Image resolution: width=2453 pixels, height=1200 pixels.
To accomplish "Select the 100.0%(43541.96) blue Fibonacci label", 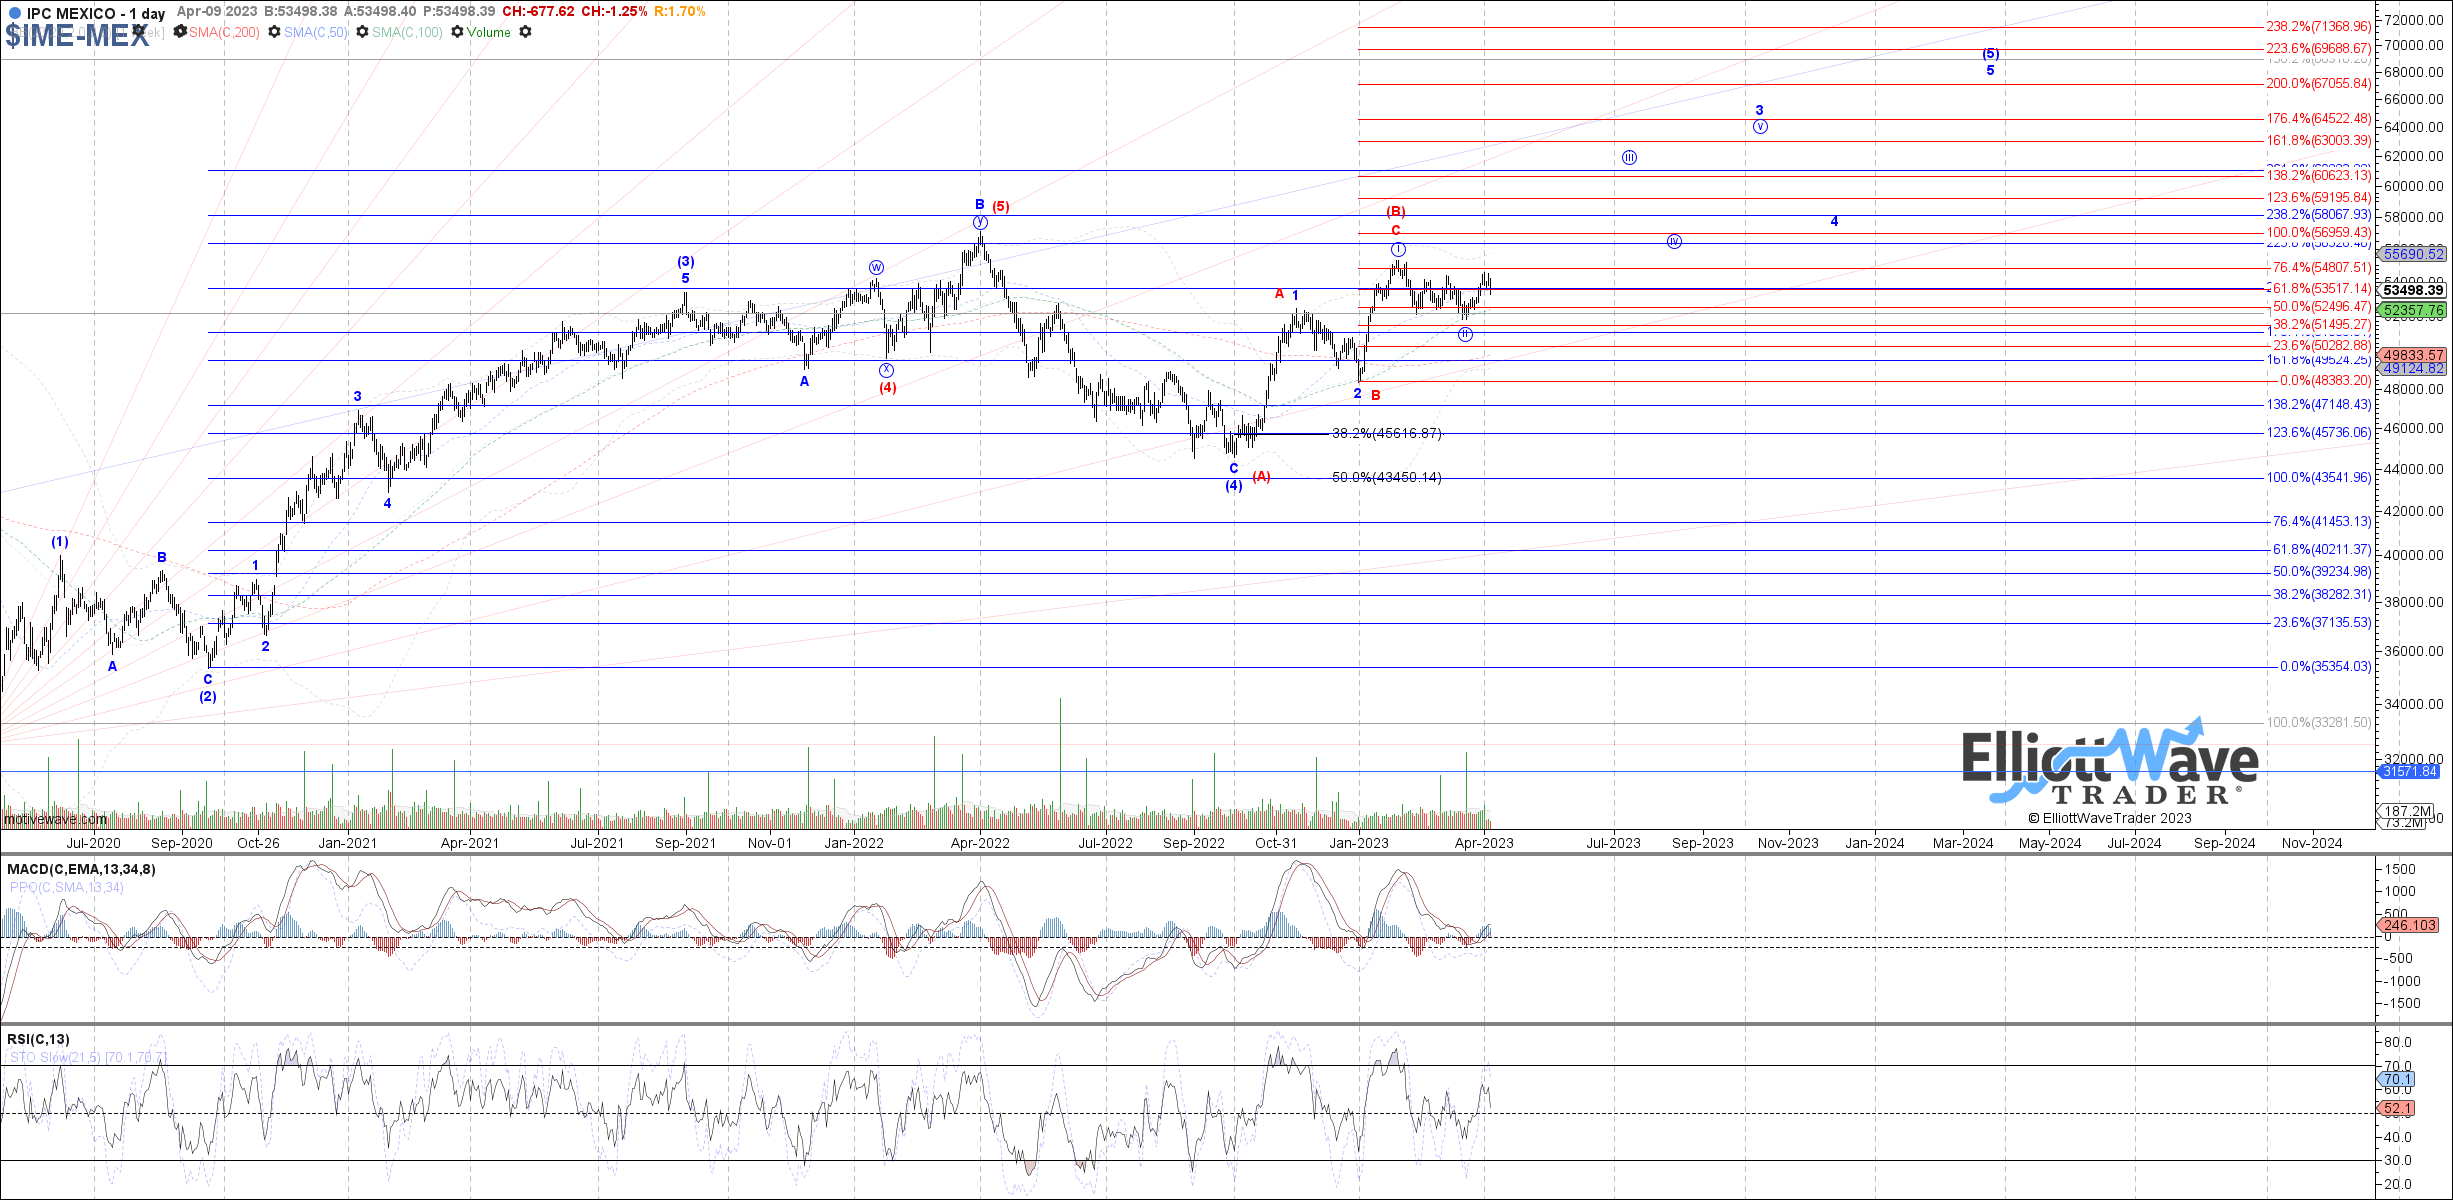I will 2319,478.
